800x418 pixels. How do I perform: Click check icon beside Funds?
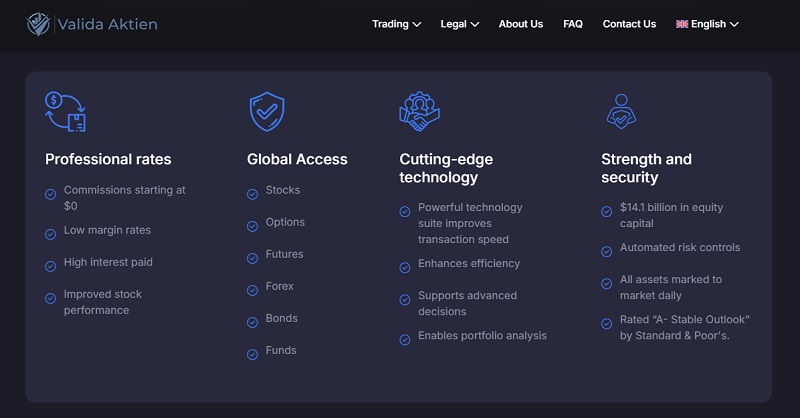pyautogui.click(x=253, y=355)
